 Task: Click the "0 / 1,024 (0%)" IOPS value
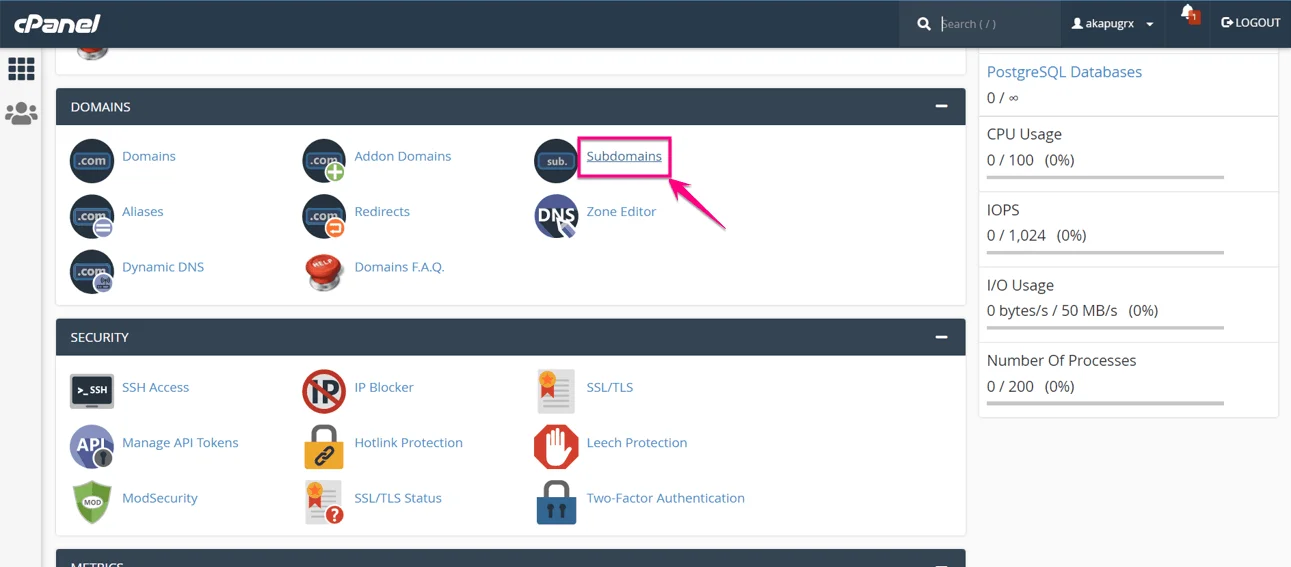tap(1036, 235)
